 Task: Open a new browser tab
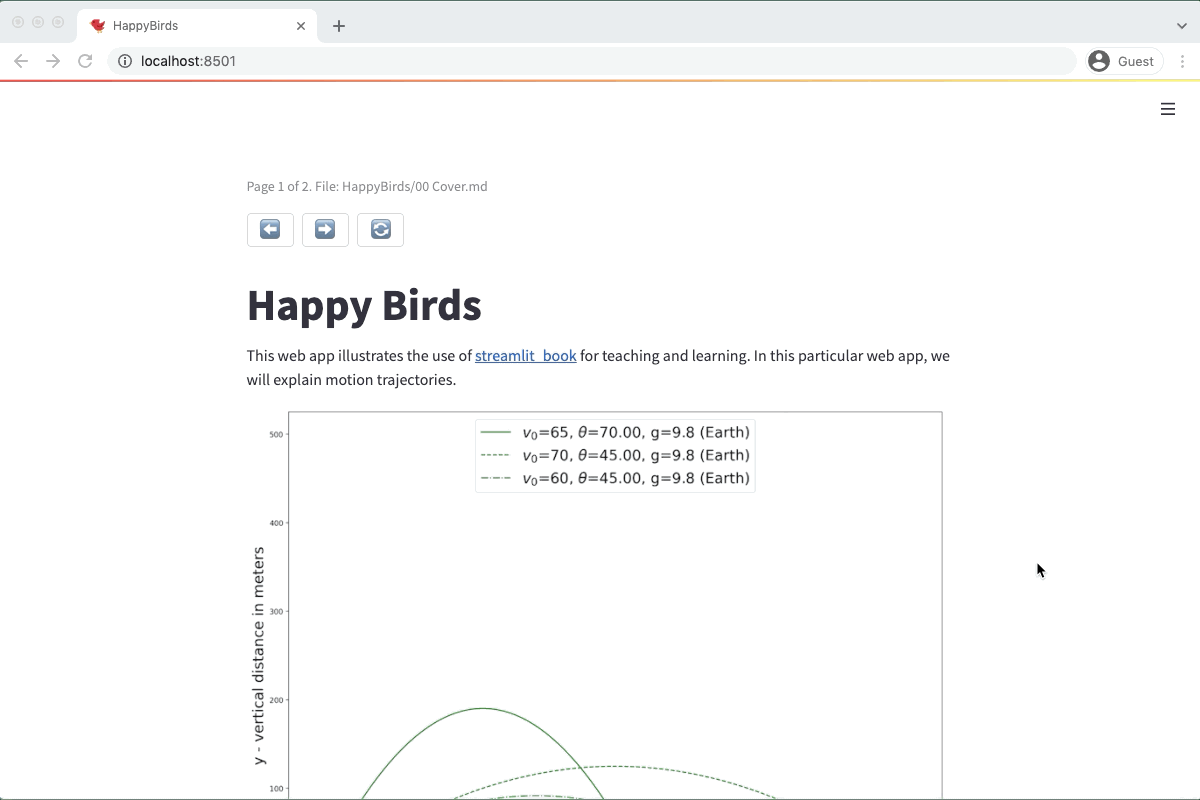click(339, 26)
